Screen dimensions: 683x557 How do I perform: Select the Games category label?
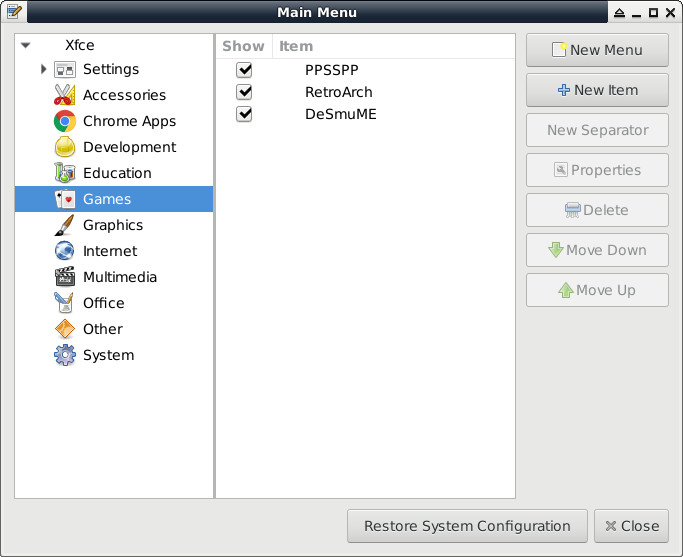coord(107,199)
